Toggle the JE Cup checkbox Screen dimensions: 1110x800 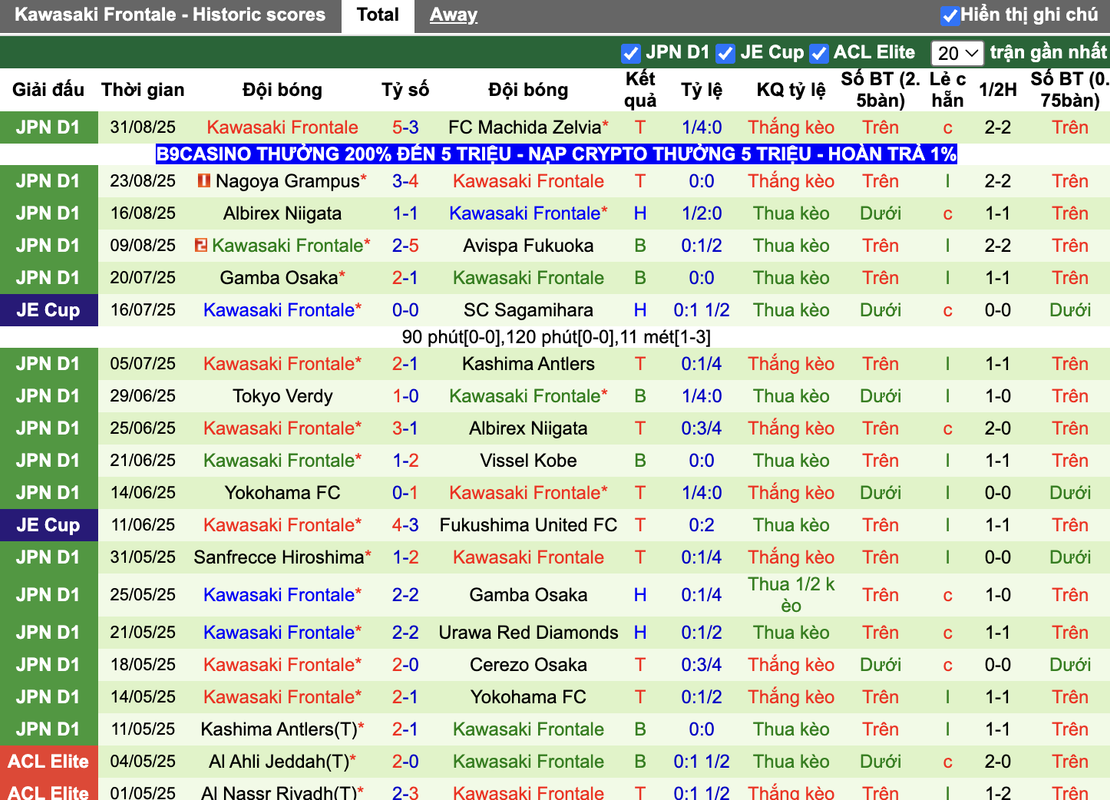click(725, 53)
